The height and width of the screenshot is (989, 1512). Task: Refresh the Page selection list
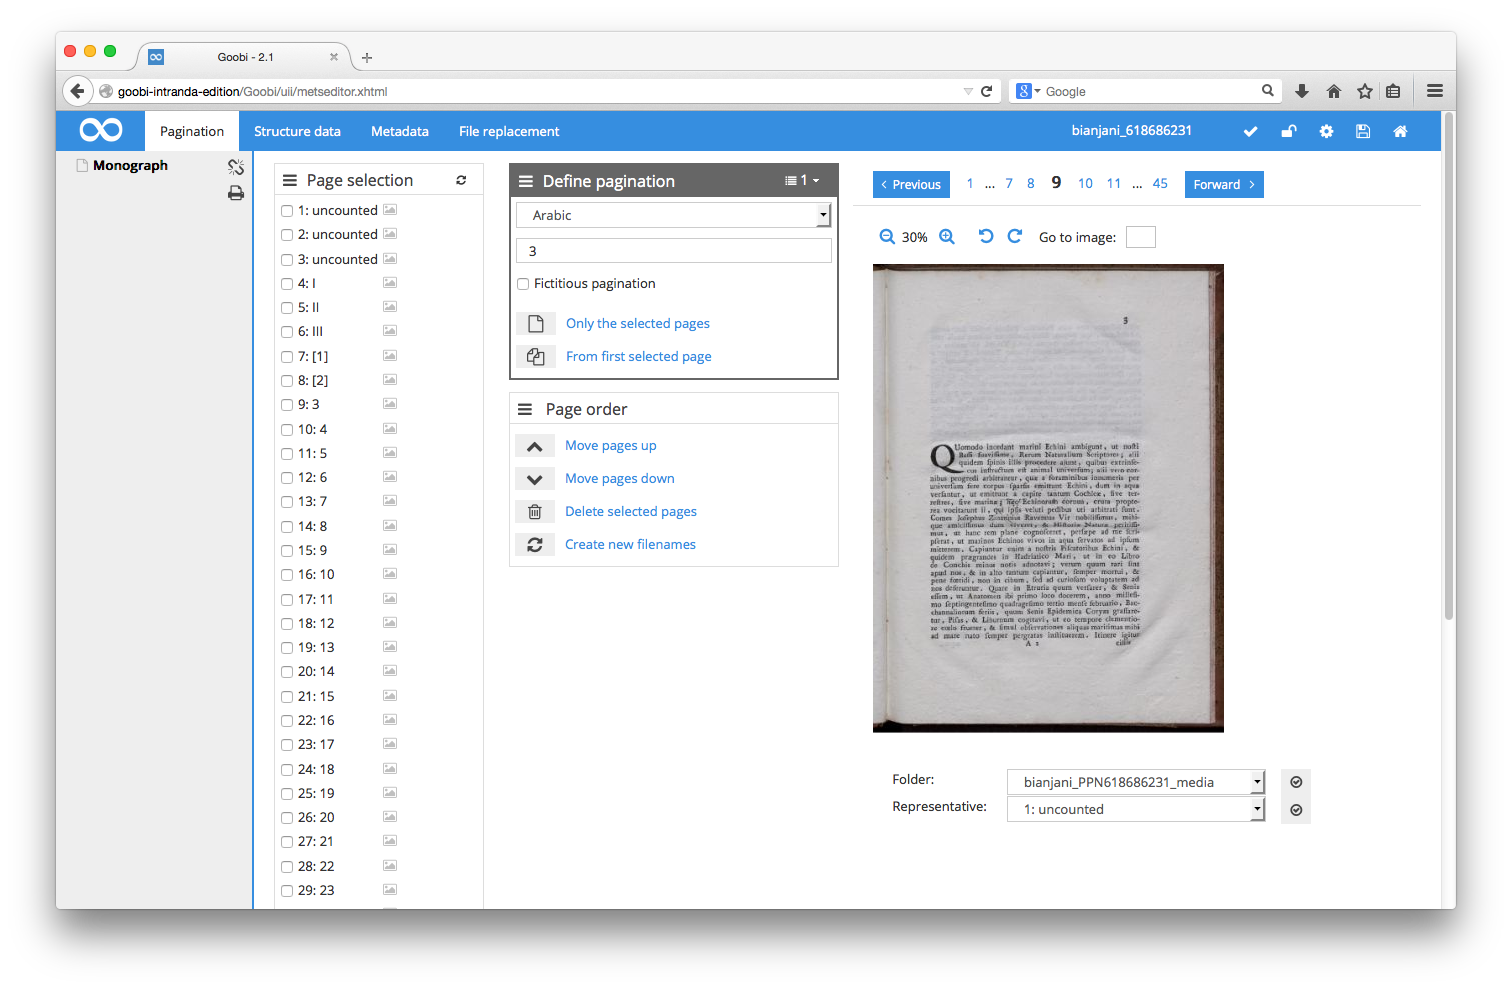point(461,180)
